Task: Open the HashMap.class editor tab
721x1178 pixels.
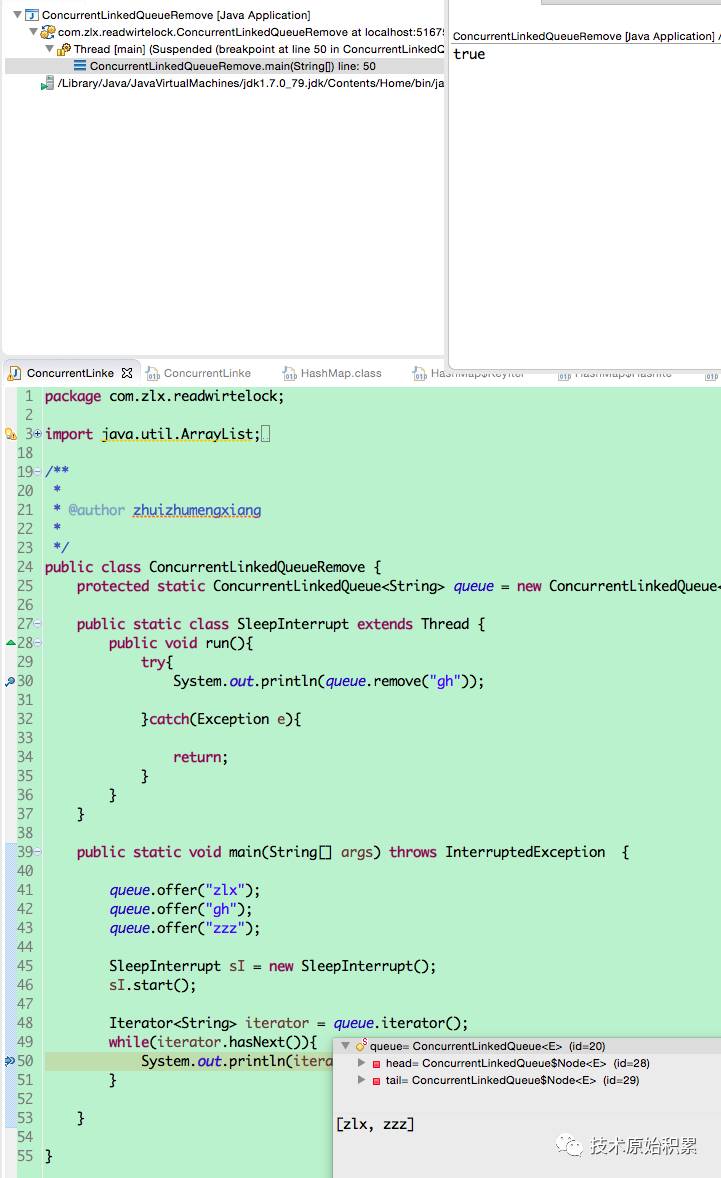Action: click(x=341, y=373)
